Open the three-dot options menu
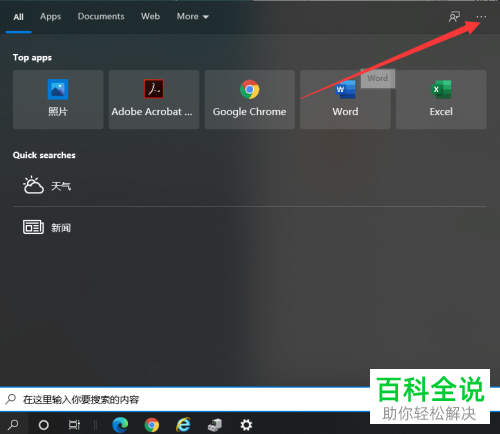The image size is (500, 434). (x=481, y=17)
